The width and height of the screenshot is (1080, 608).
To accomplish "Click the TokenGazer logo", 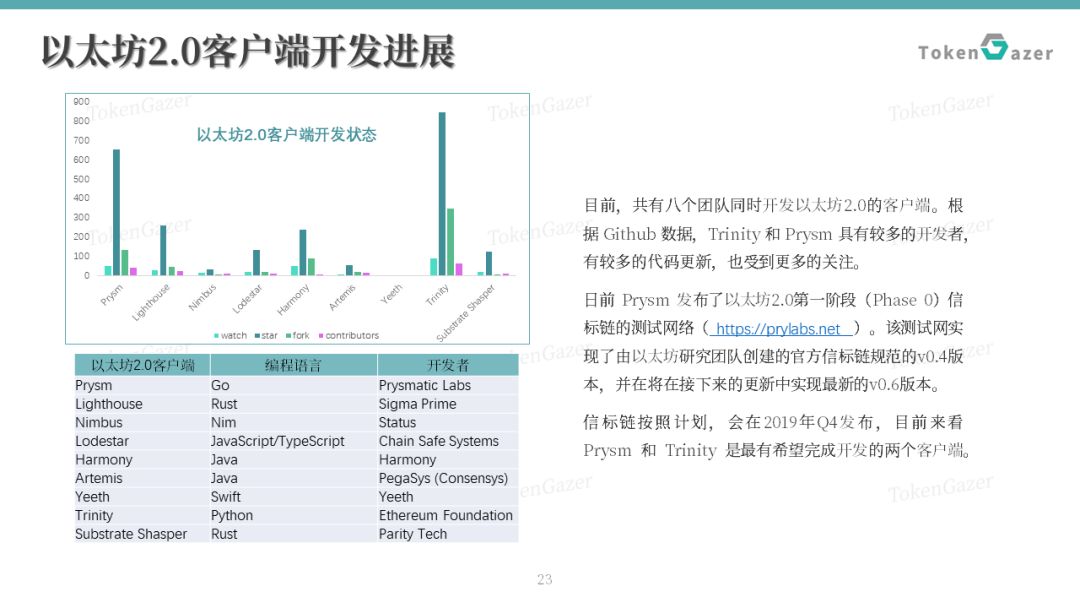I will pos(985,48).
